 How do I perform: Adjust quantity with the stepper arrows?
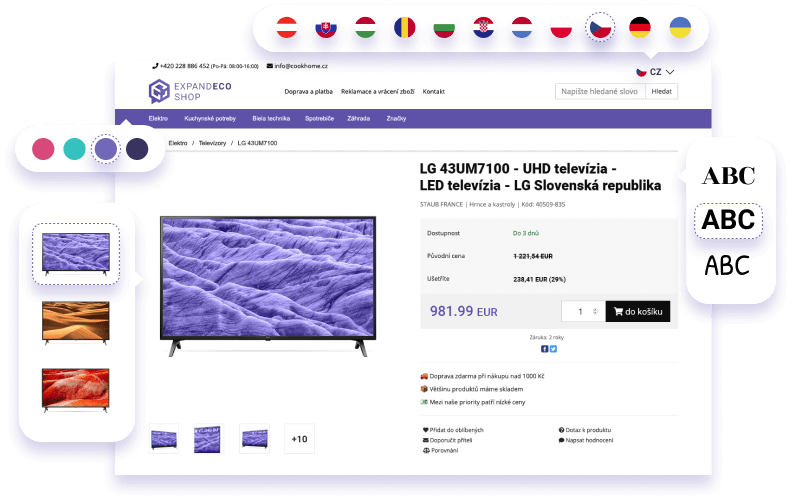tap(595, 312)
